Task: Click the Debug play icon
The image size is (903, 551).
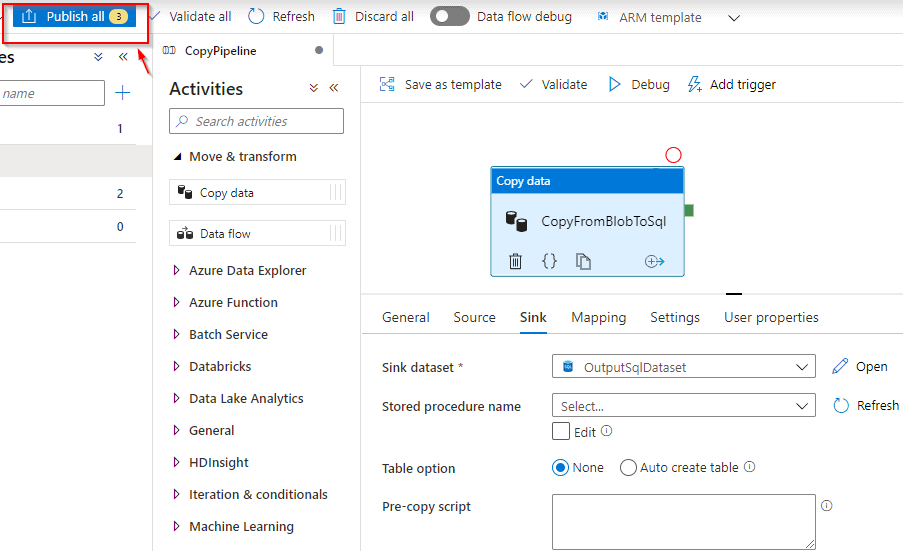Action: coord(615,85)
